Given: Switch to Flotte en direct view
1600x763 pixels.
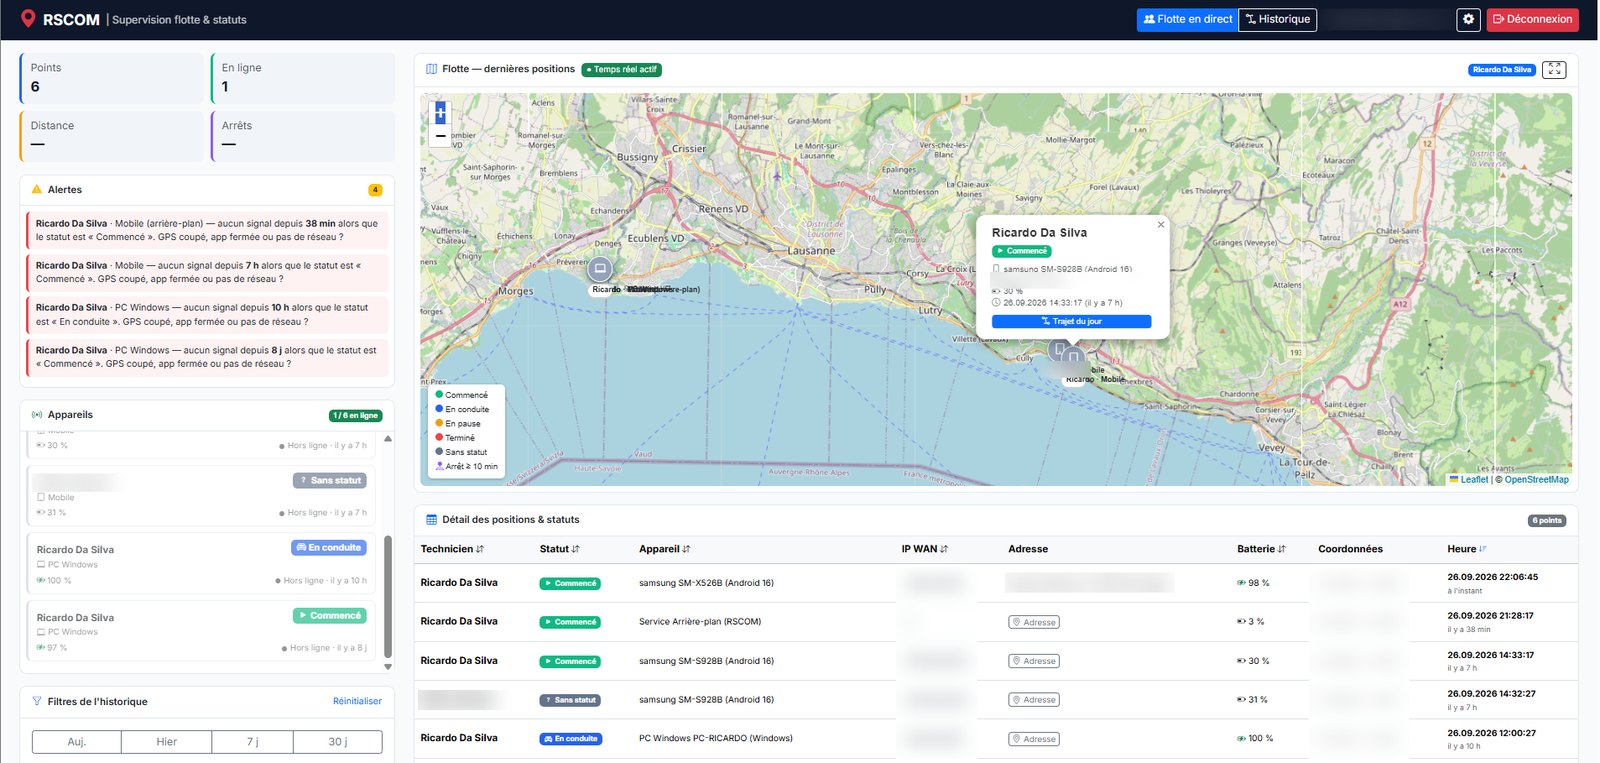Looking at the screenshot, I should (x=1187, y=19).
